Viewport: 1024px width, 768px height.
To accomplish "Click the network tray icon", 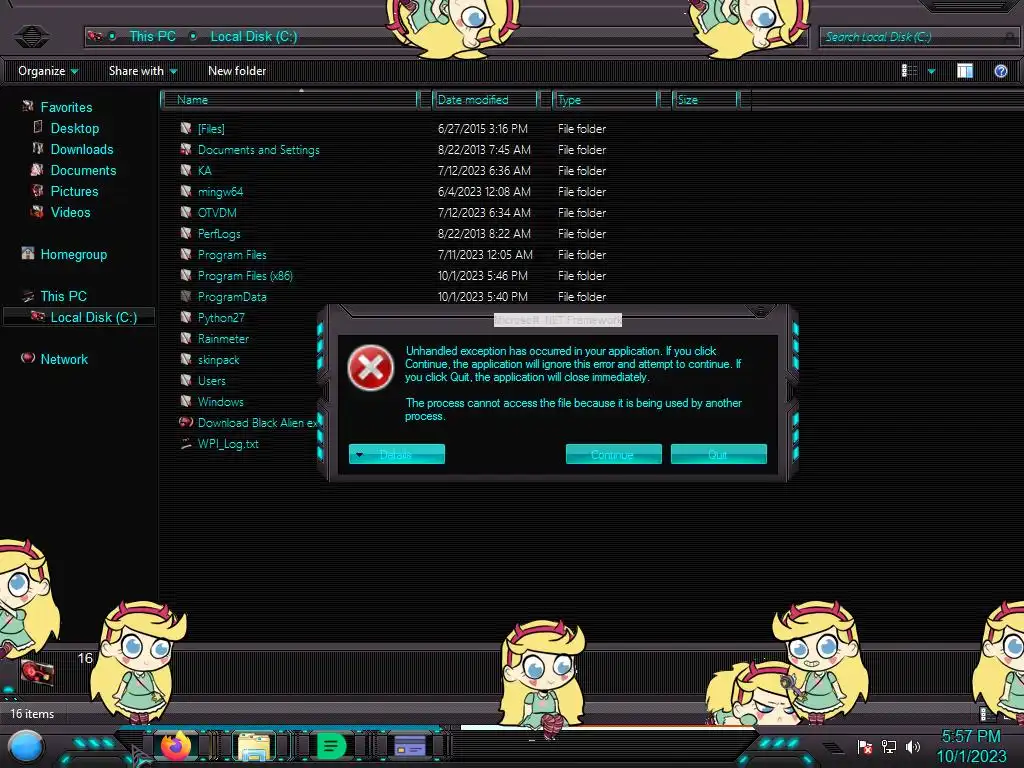I will 889,746.
